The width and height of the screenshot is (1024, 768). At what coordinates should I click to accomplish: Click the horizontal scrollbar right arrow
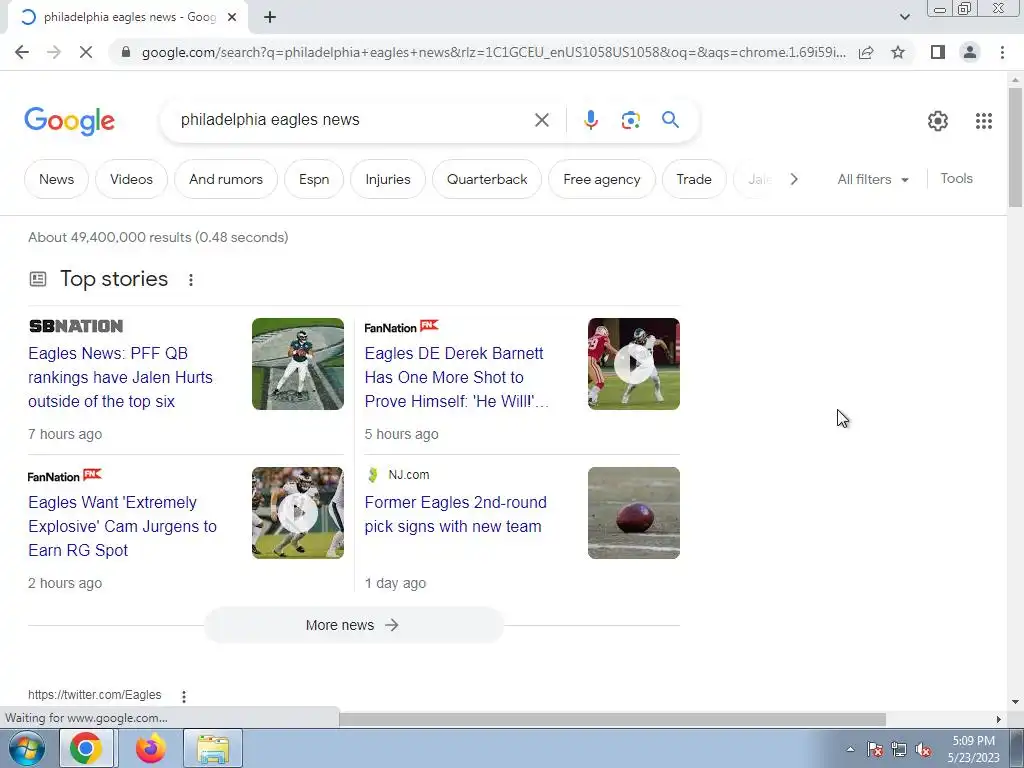pos(998,719)
